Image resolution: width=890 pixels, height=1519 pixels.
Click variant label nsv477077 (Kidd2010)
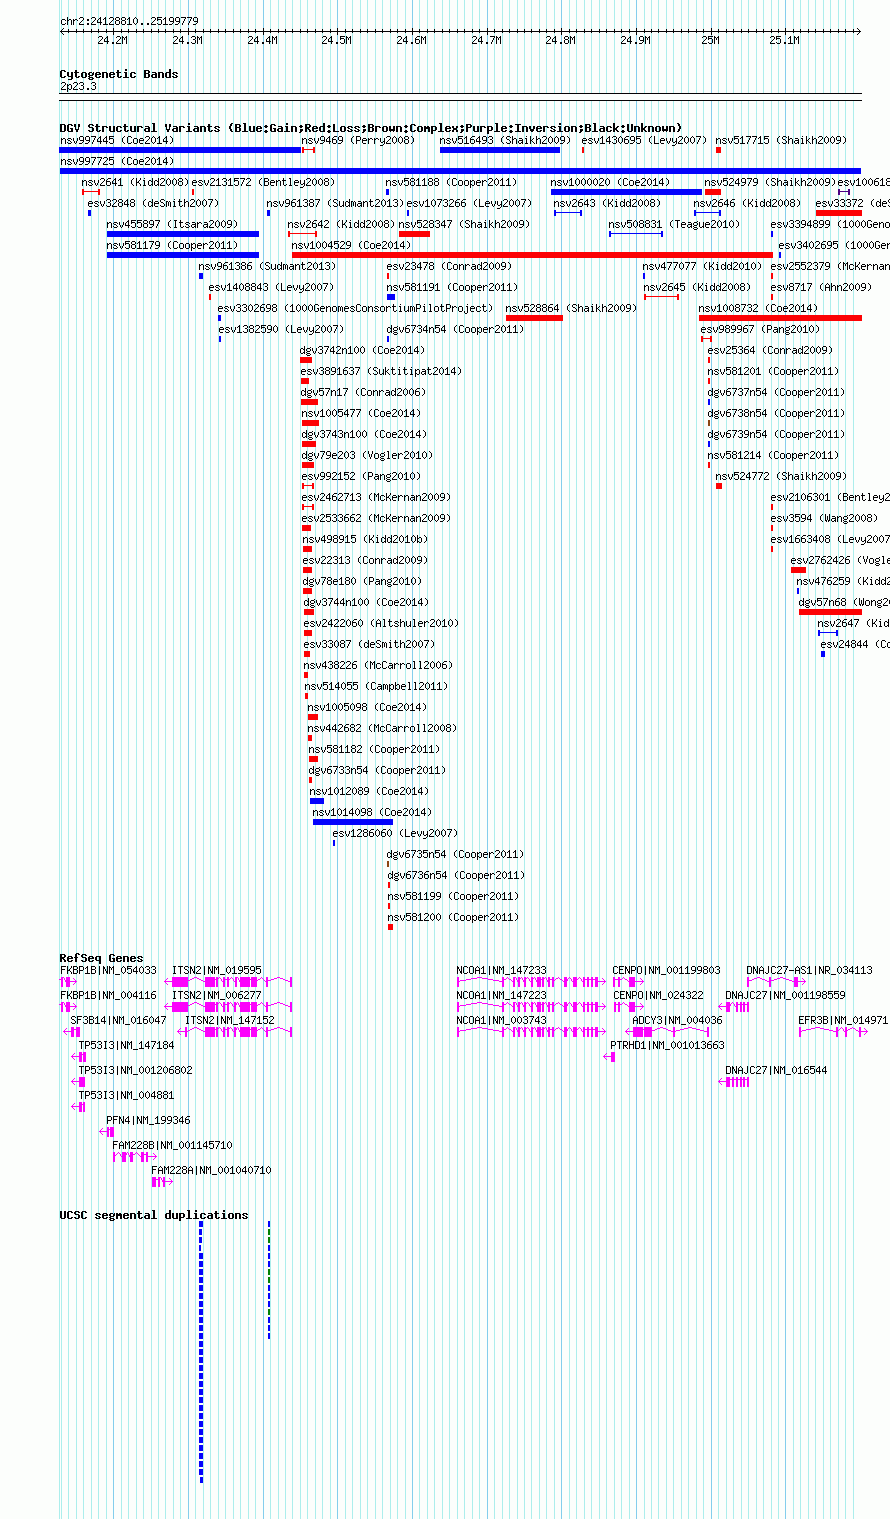[x=702, y=267]
